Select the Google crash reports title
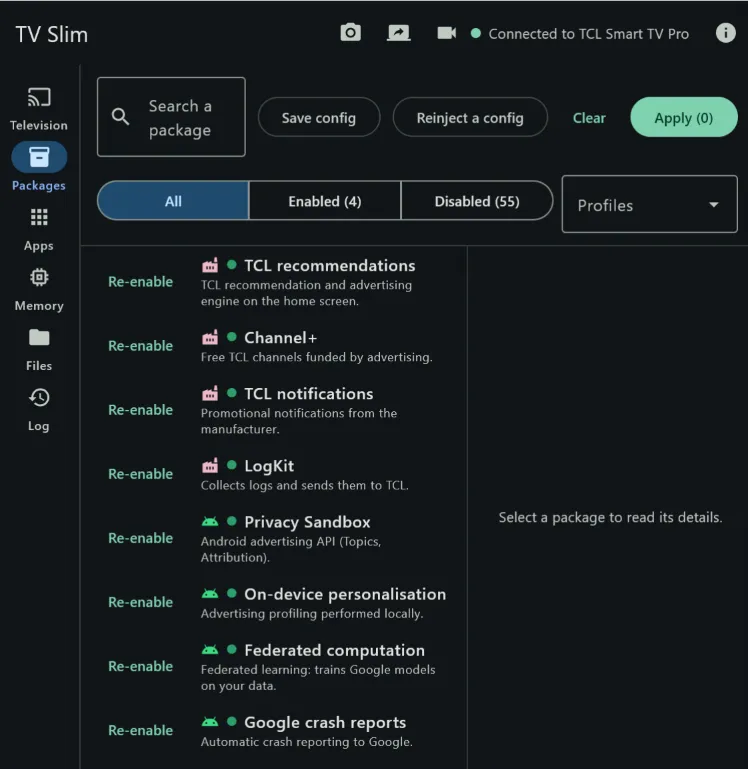 pyautogui.click(x=325, y=722)
